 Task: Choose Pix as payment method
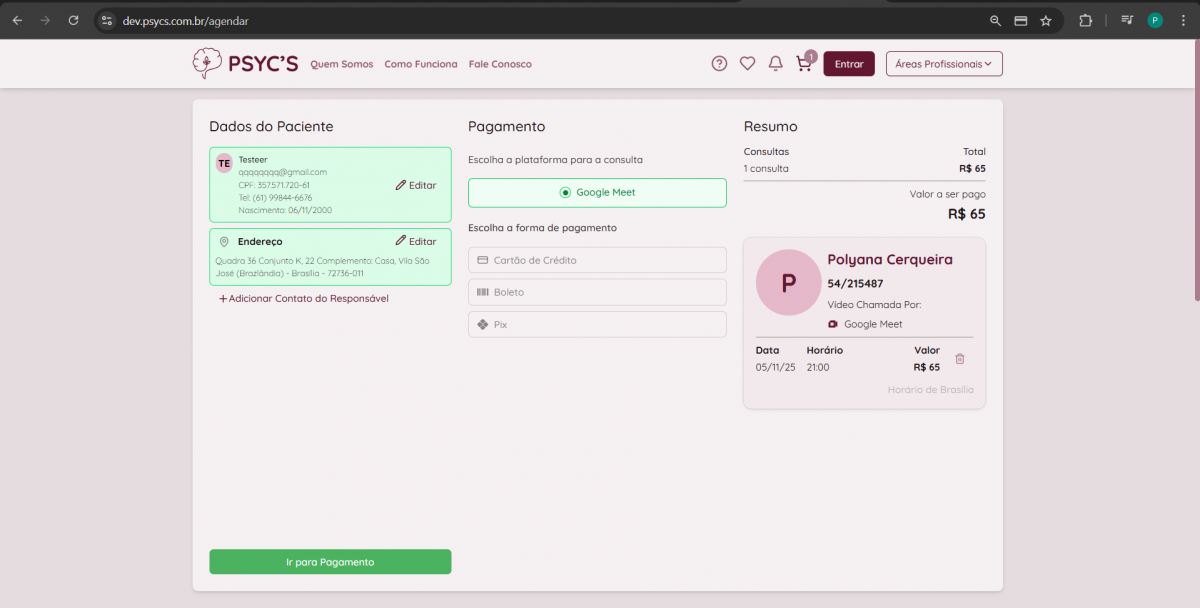click(597, 325)
